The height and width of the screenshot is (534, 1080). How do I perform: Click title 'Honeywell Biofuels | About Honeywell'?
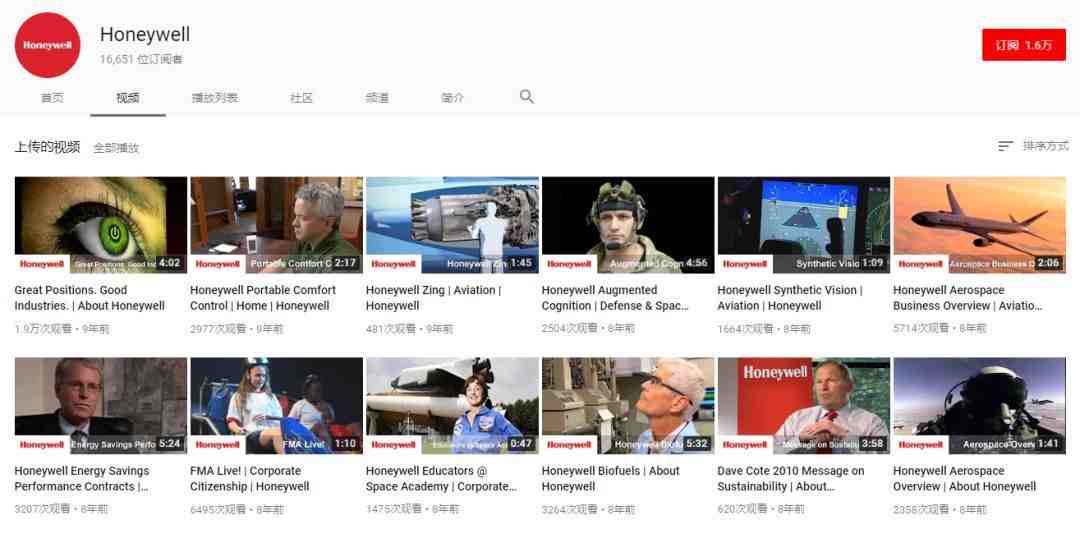click(x=611, y=478)
